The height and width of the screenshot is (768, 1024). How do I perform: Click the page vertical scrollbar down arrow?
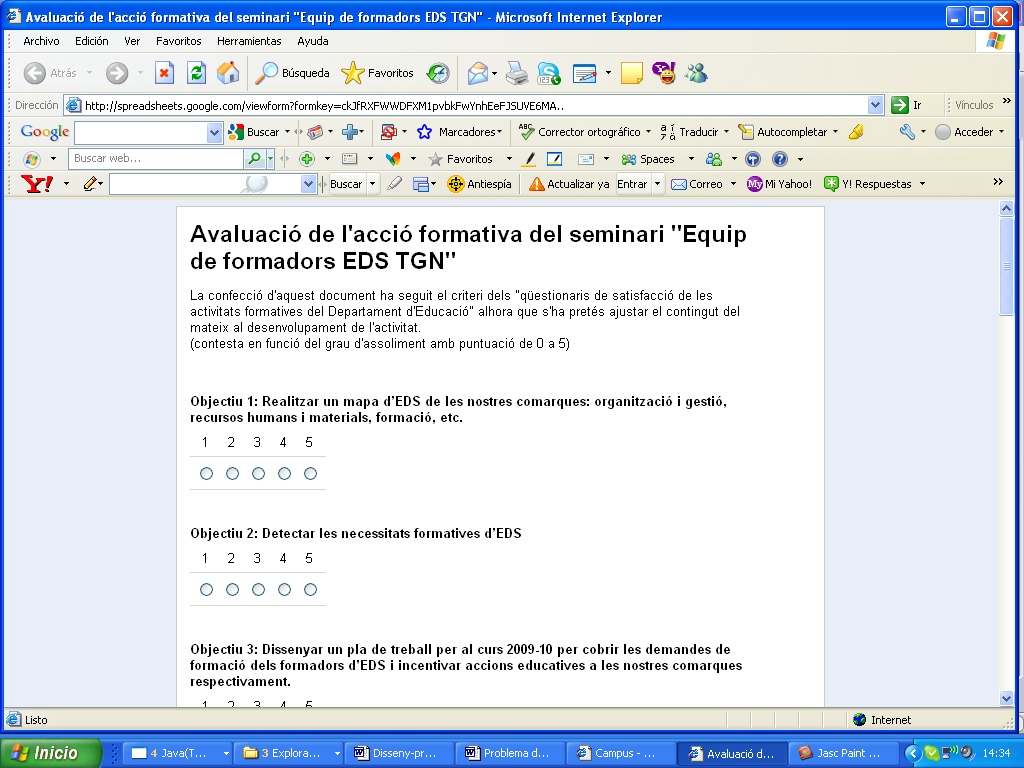[1007, 698]
